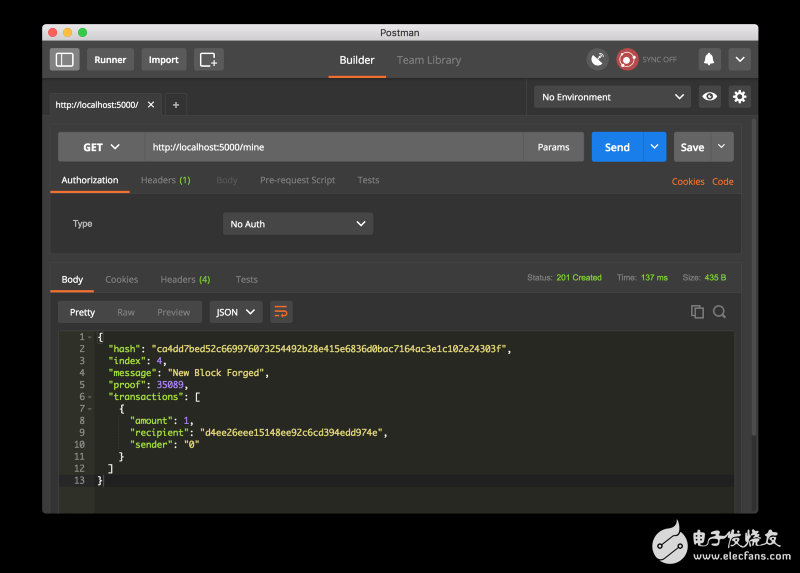Send the request with Send button
800x573 pixels.
pos(617,147)
